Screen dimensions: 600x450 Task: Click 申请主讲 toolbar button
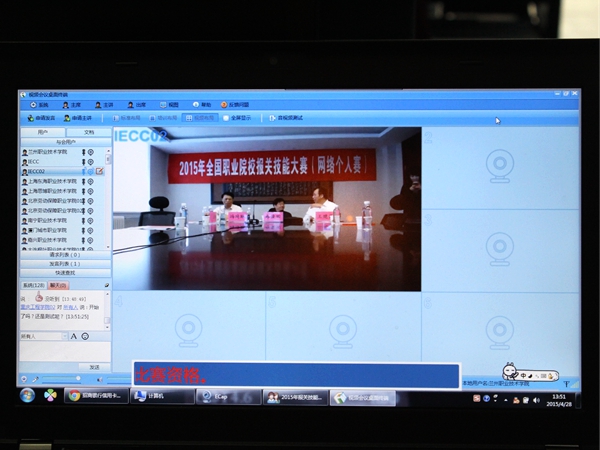click(78, 118)
